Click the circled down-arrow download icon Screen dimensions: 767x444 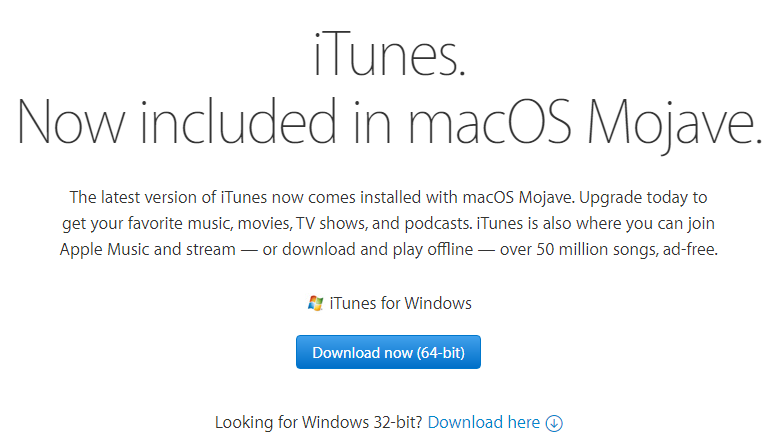(555, 423)
